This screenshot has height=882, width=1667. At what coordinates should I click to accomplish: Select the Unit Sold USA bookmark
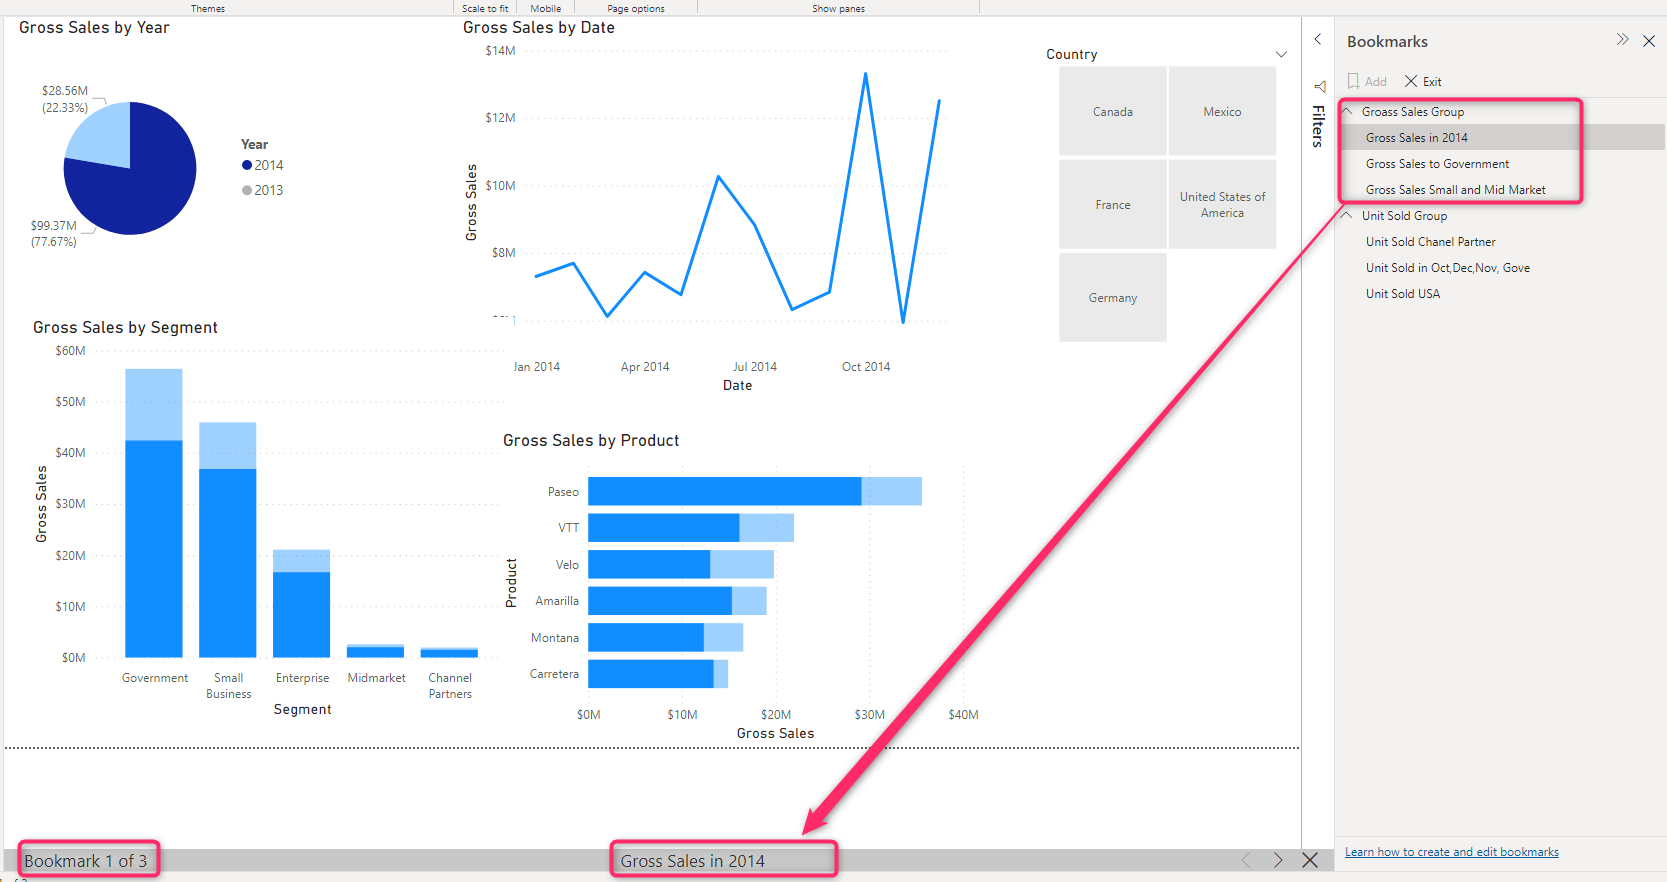[1403, 294]
